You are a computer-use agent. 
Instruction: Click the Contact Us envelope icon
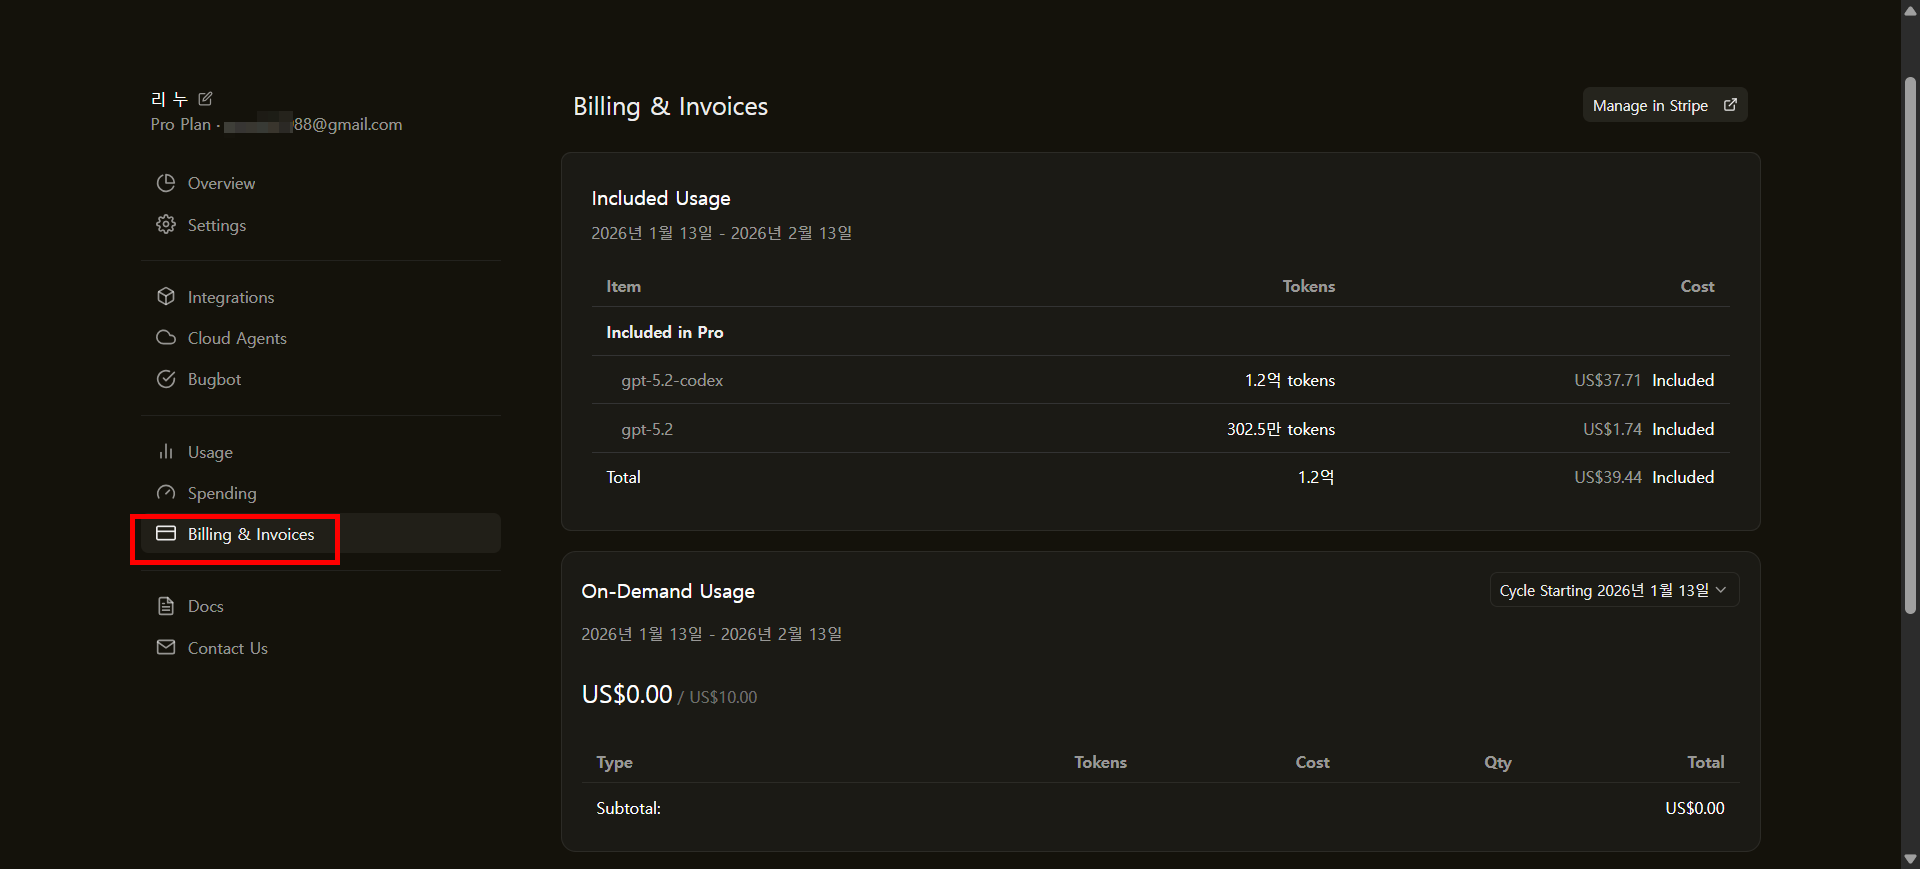pos(166,647)
